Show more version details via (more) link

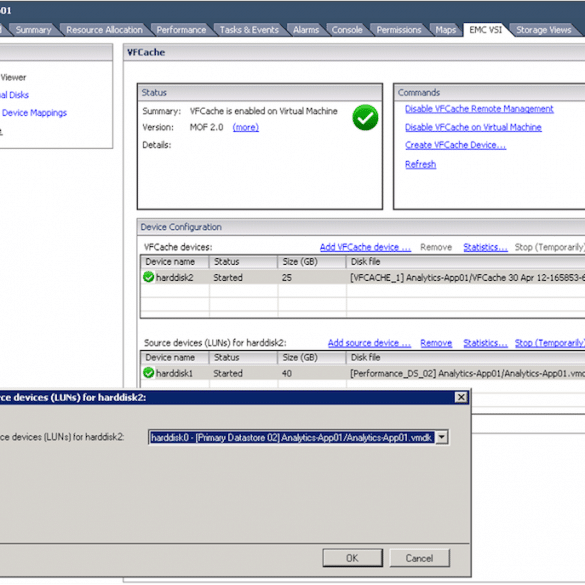click(x=245, y=127)
